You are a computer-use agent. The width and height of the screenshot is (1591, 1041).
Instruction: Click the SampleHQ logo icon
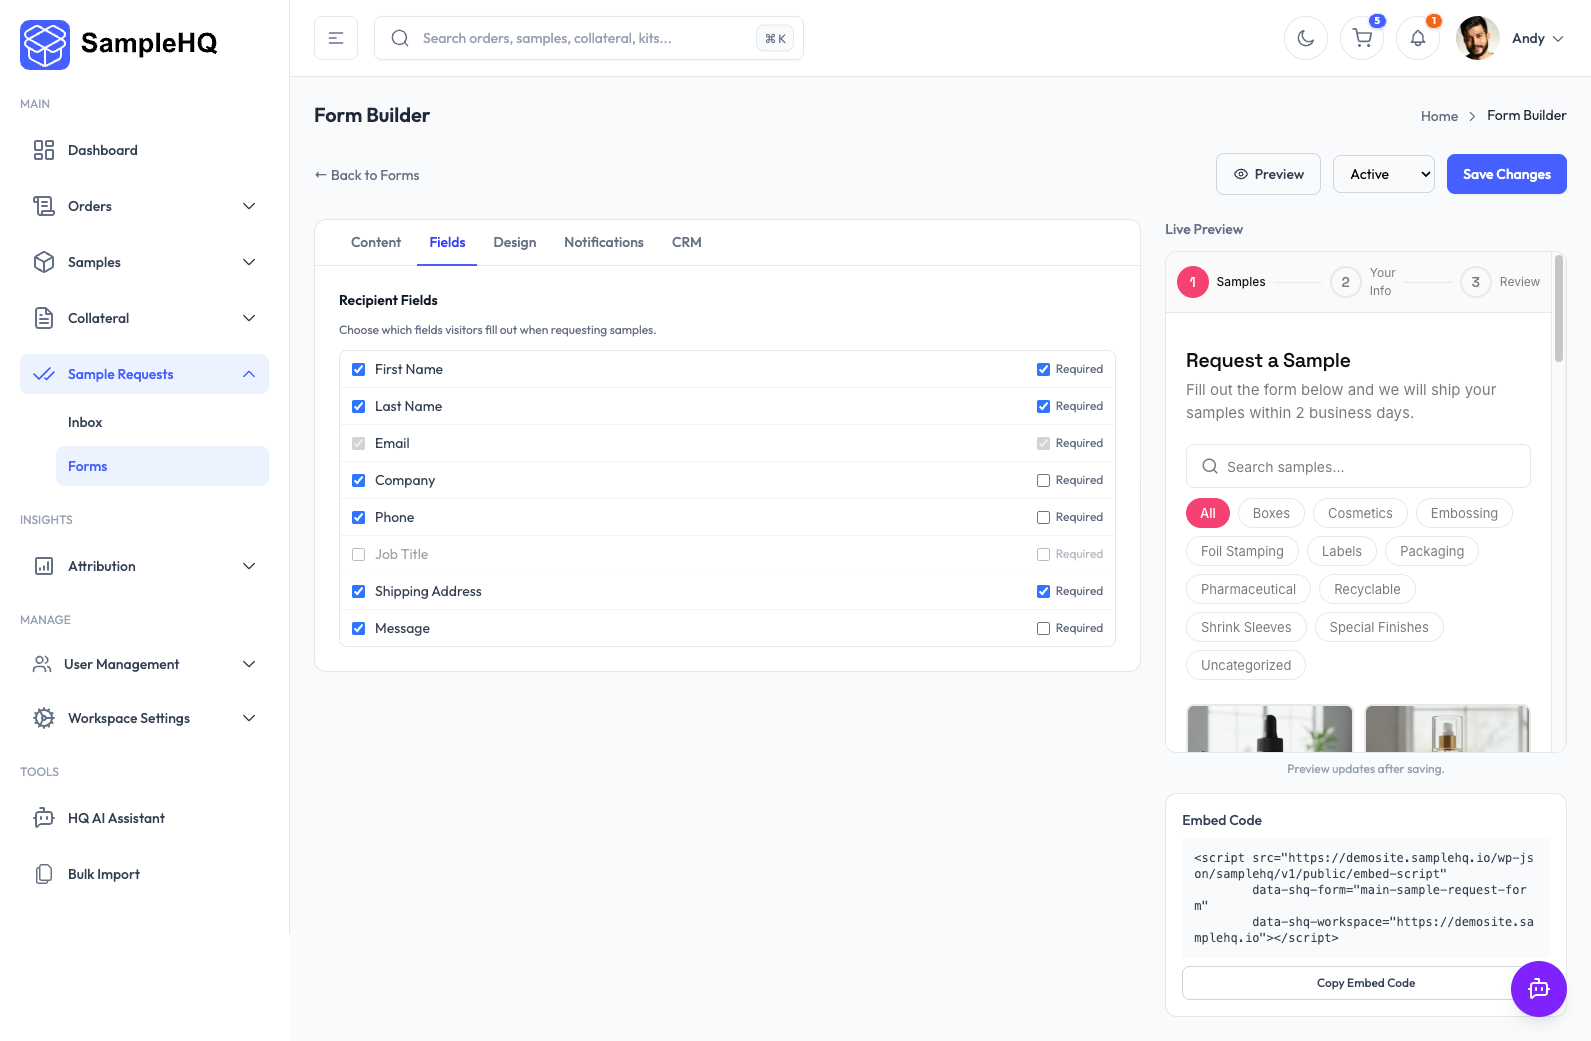(x=45, y=45)
